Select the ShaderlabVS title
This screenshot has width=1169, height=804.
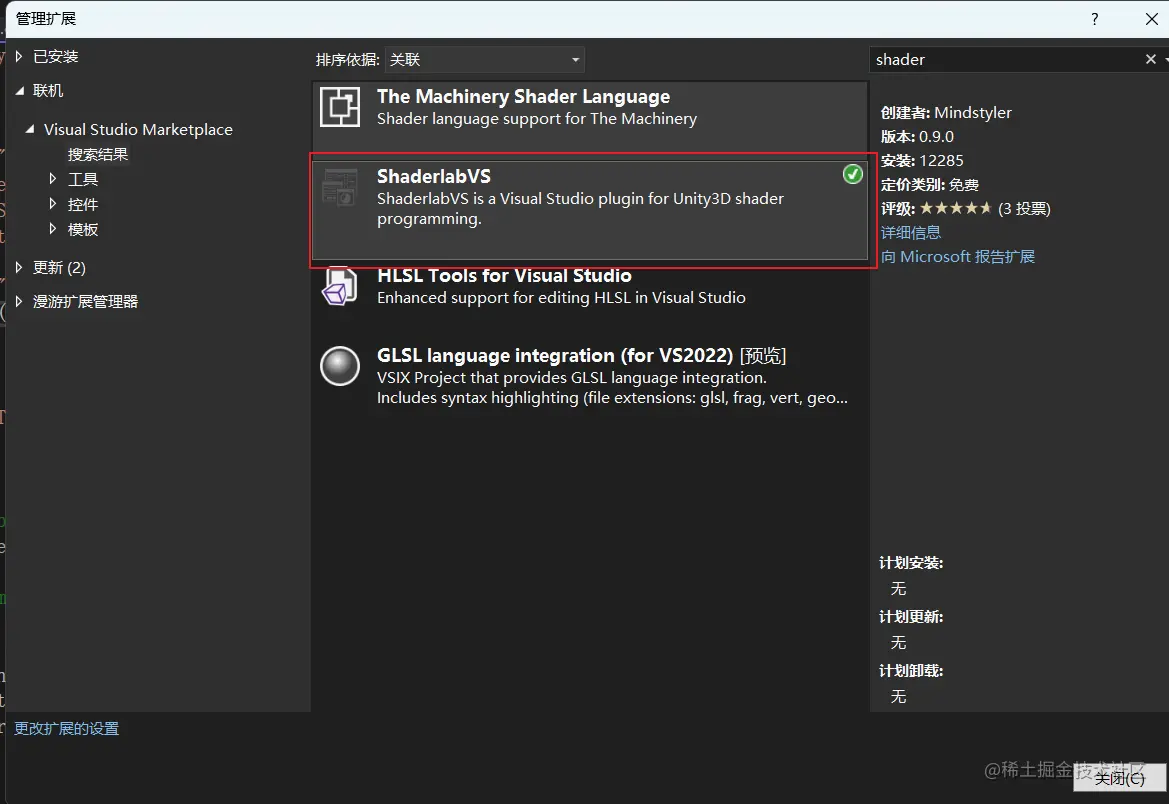434,177
